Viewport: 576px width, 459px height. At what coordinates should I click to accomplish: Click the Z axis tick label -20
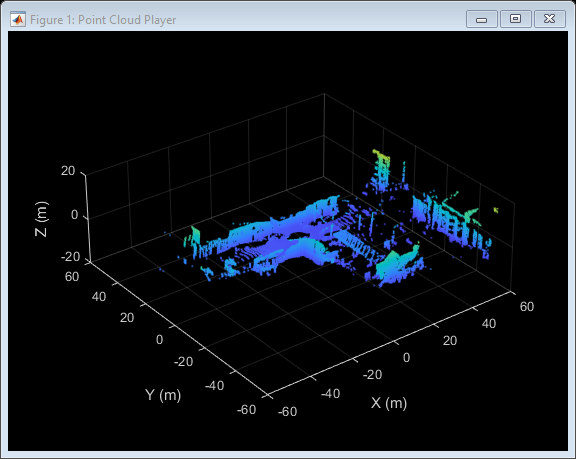pos(71,256)
